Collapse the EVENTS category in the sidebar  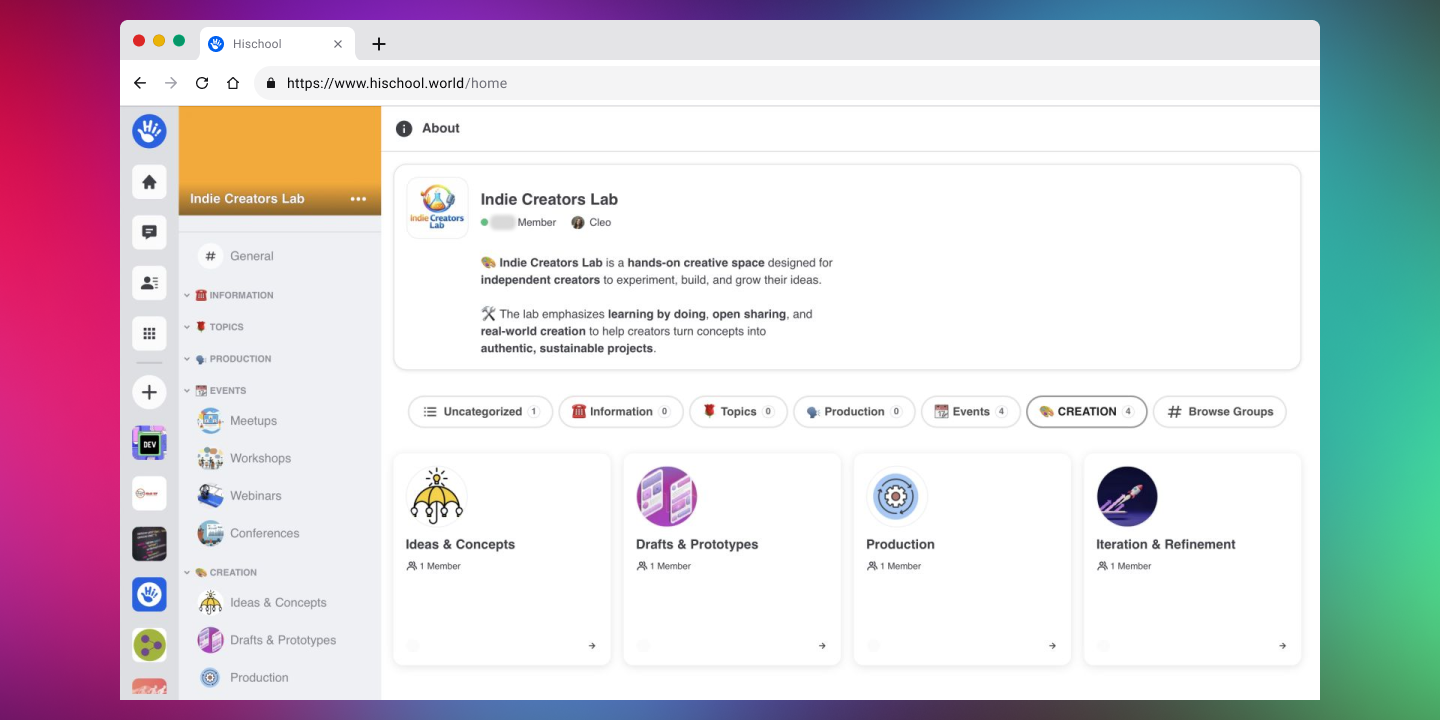click(x=187, y=391)
